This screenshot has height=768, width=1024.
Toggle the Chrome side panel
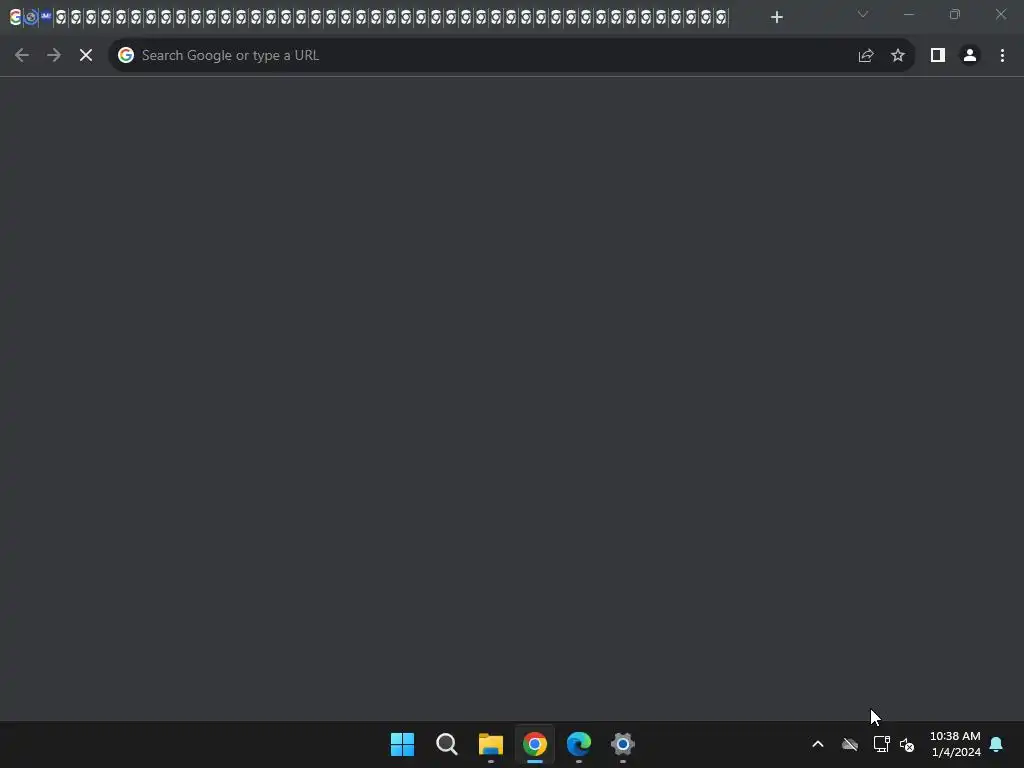click(x=938, y=56)
